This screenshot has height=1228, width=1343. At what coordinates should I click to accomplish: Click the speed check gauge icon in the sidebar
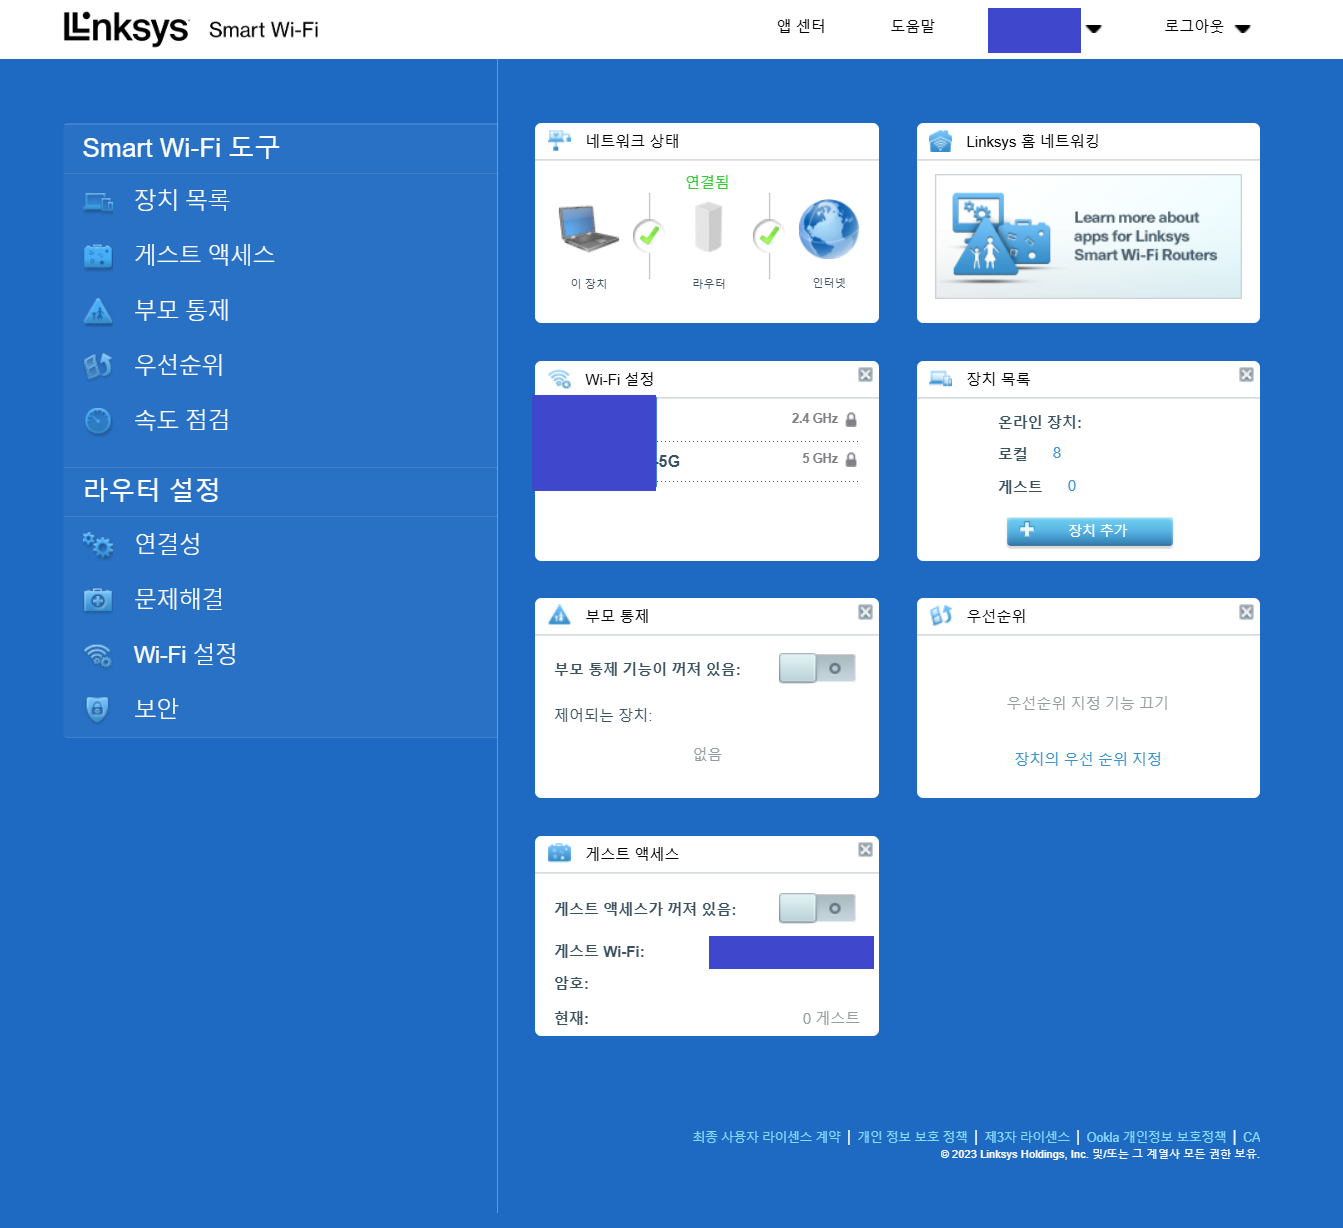tap(98, 421)
